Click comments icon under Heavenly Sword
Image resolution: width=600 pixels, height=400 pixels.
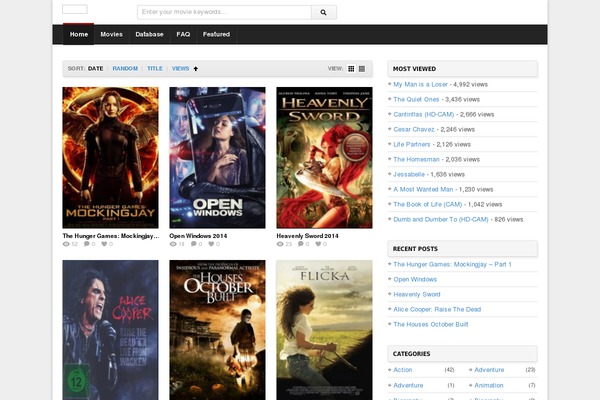click(x=301, y=244)
